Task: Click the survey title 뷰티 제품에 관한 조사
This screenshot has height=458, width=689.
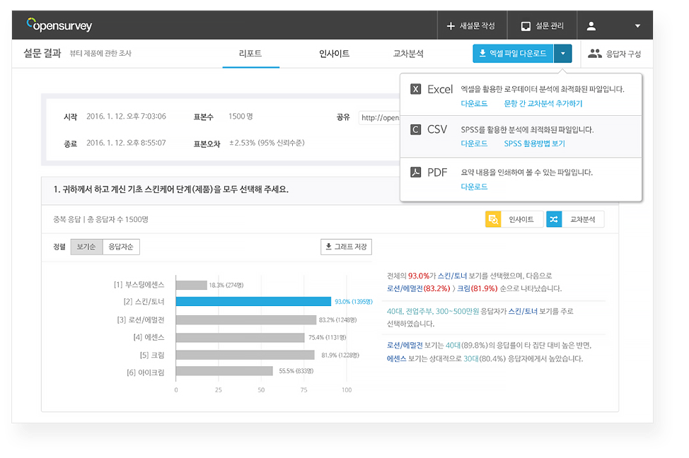Action: (101, 53)
